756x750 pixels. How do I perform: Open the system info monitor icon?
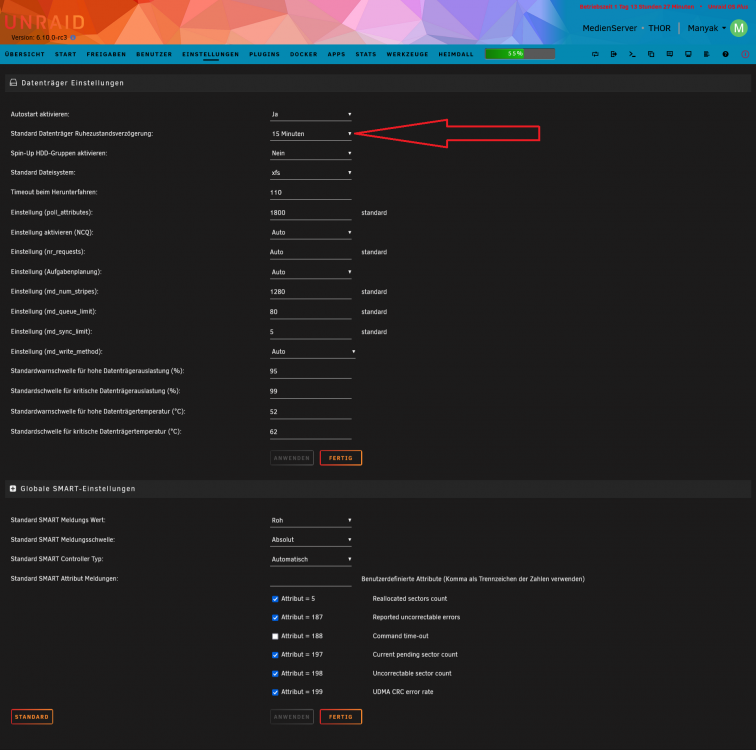(688, 54)
